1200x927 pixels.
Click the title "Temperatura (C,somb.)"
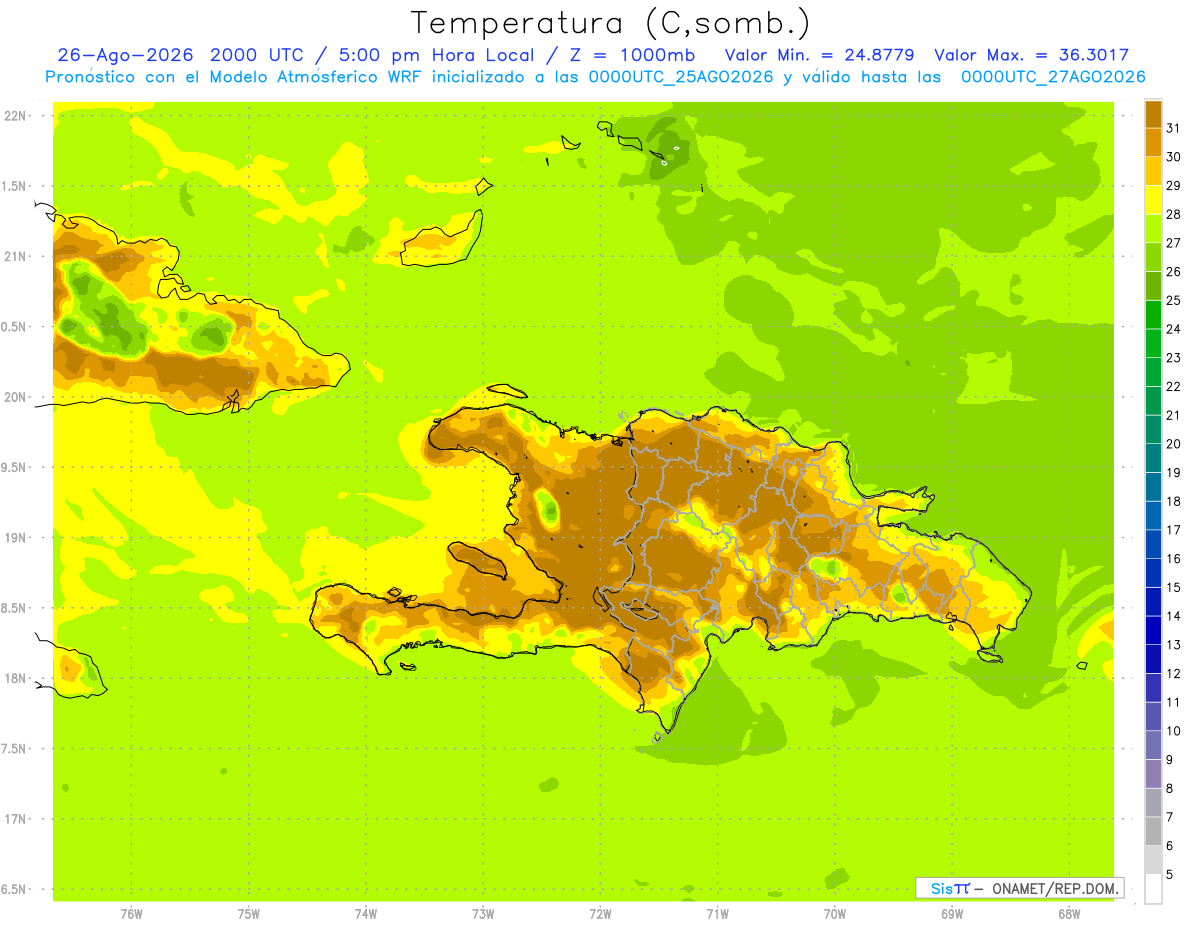[610, 22]
